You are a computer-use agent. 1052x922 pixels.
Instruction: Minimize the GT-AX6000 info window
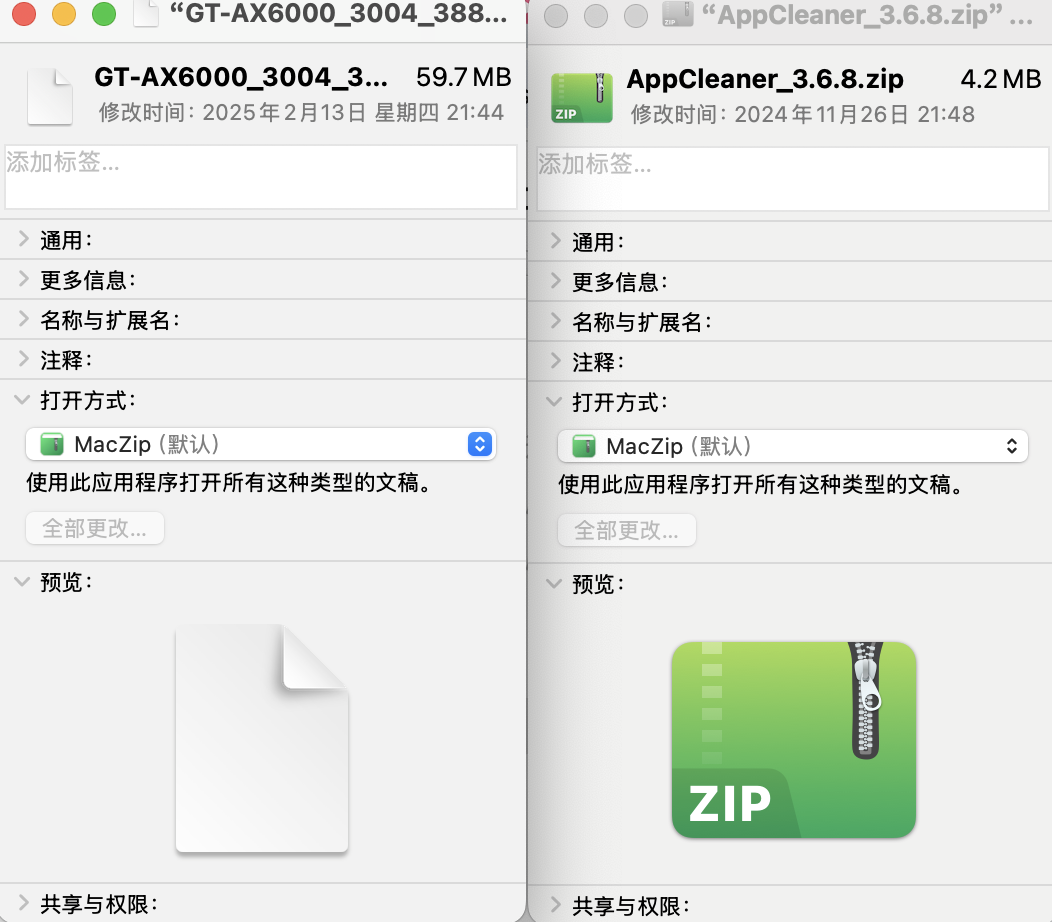[x=64, y=13]
